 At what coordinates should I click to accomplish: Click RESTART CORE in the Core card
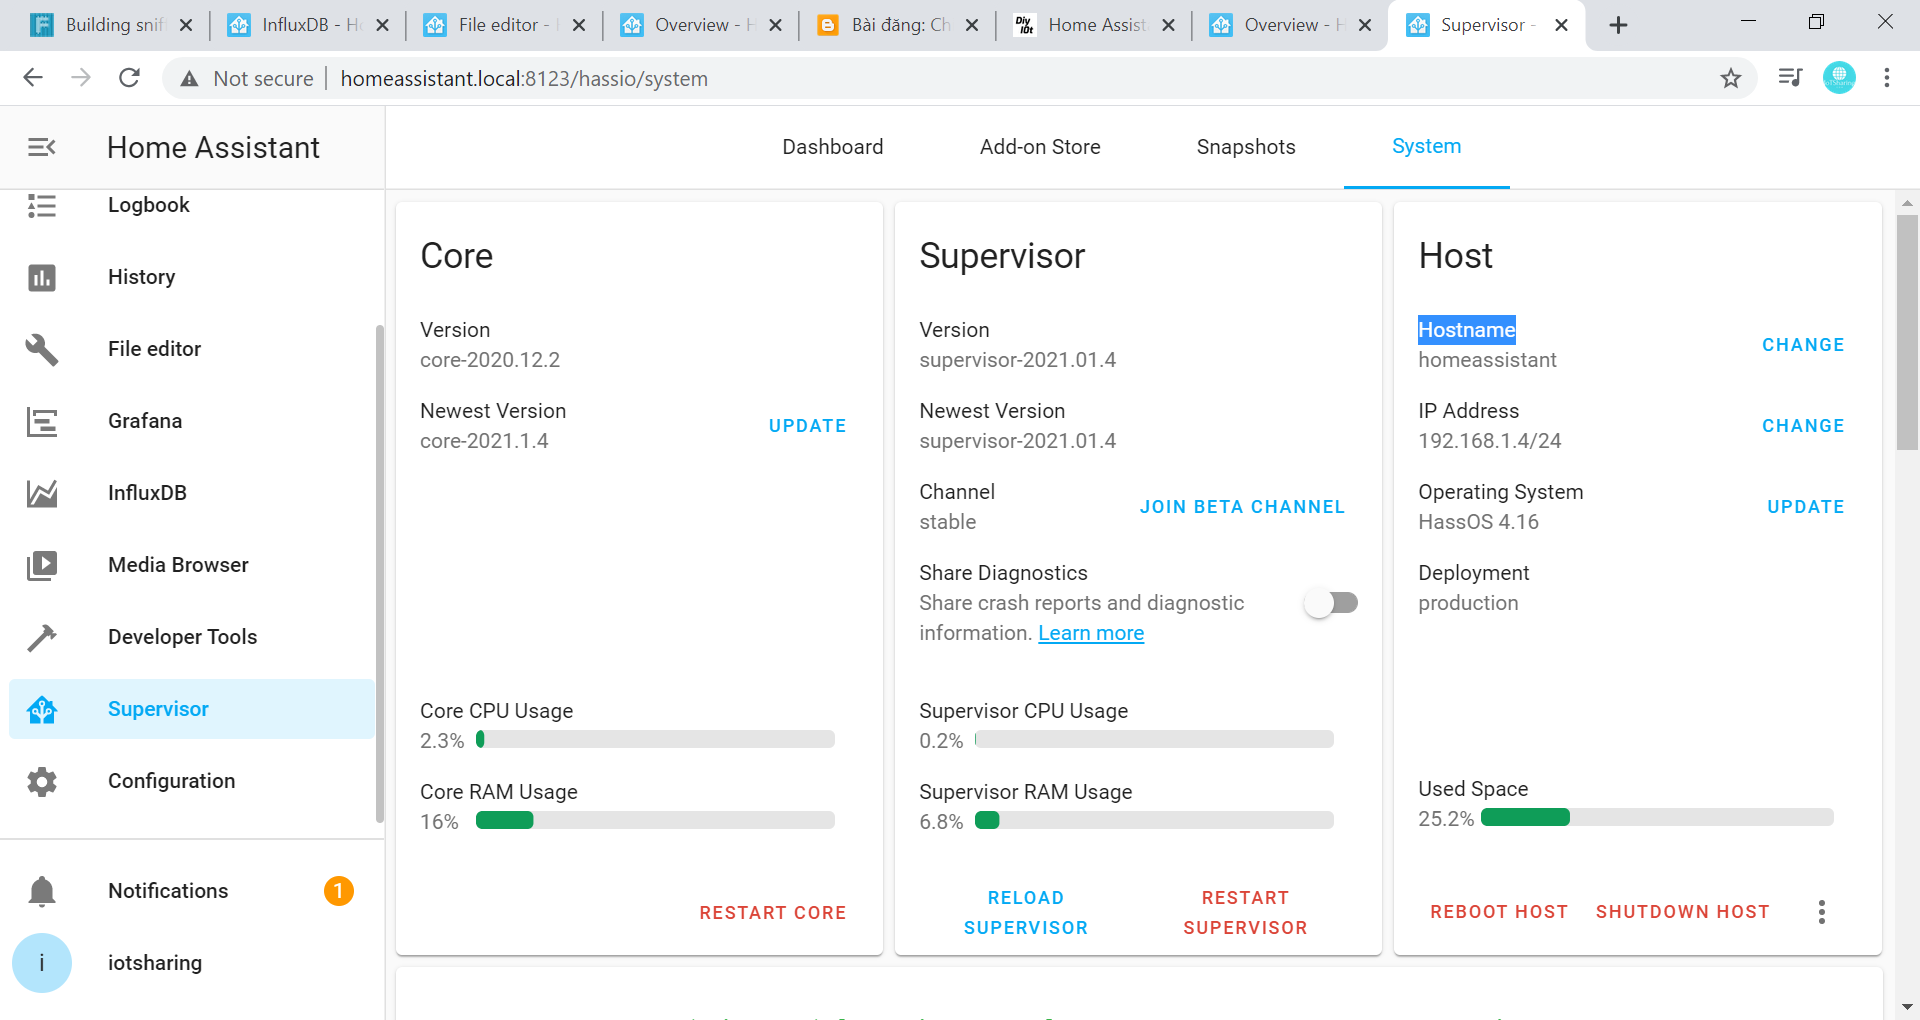[x=772, y=912]
